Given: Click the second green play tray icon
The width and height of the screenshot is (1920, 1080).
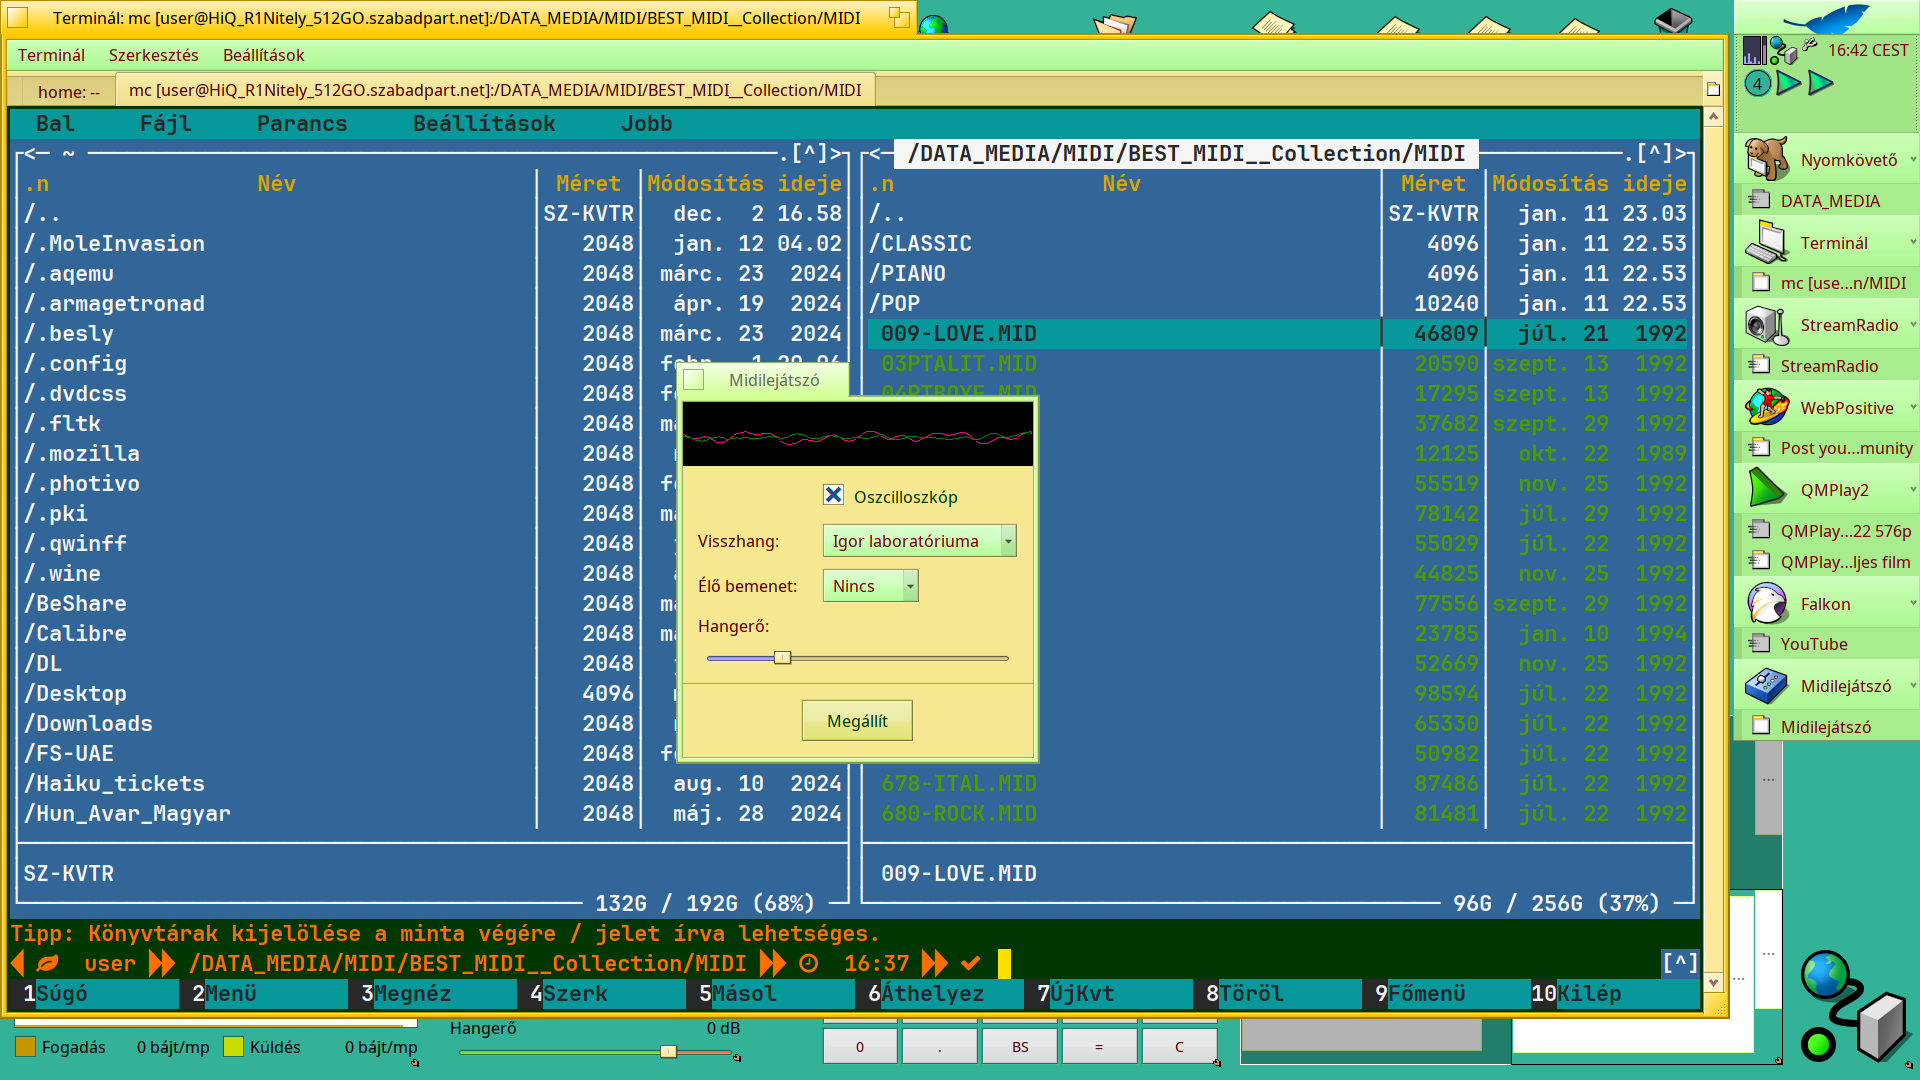Looking at the screenshot, I should click(1821, 84).
